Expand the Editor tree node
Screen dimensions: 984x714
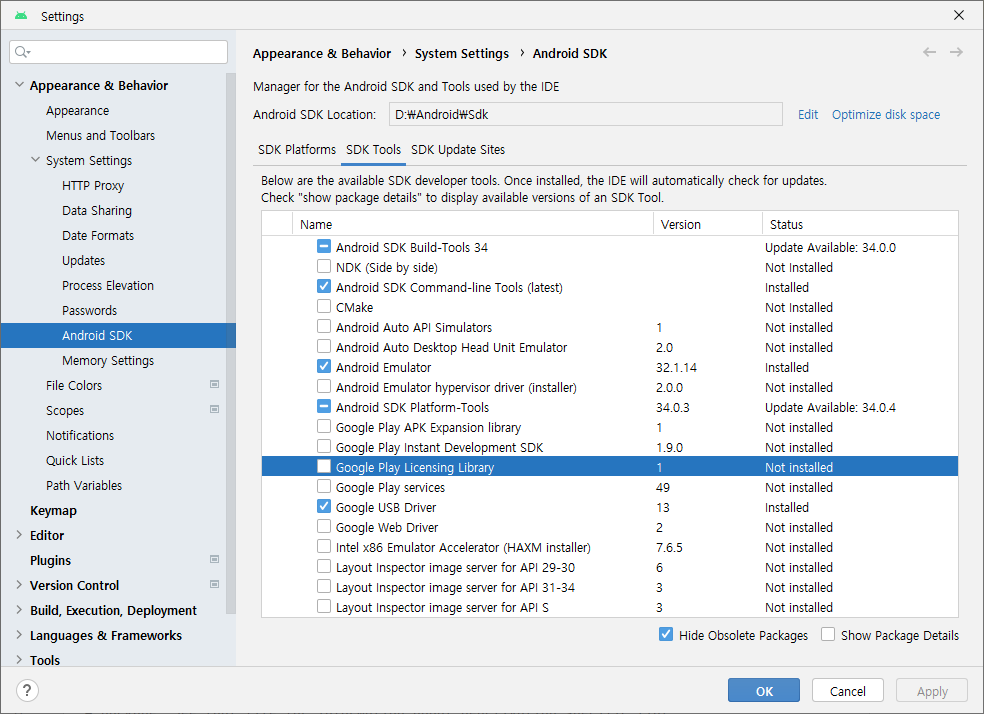pyautogui.click(x=19, y=535)
